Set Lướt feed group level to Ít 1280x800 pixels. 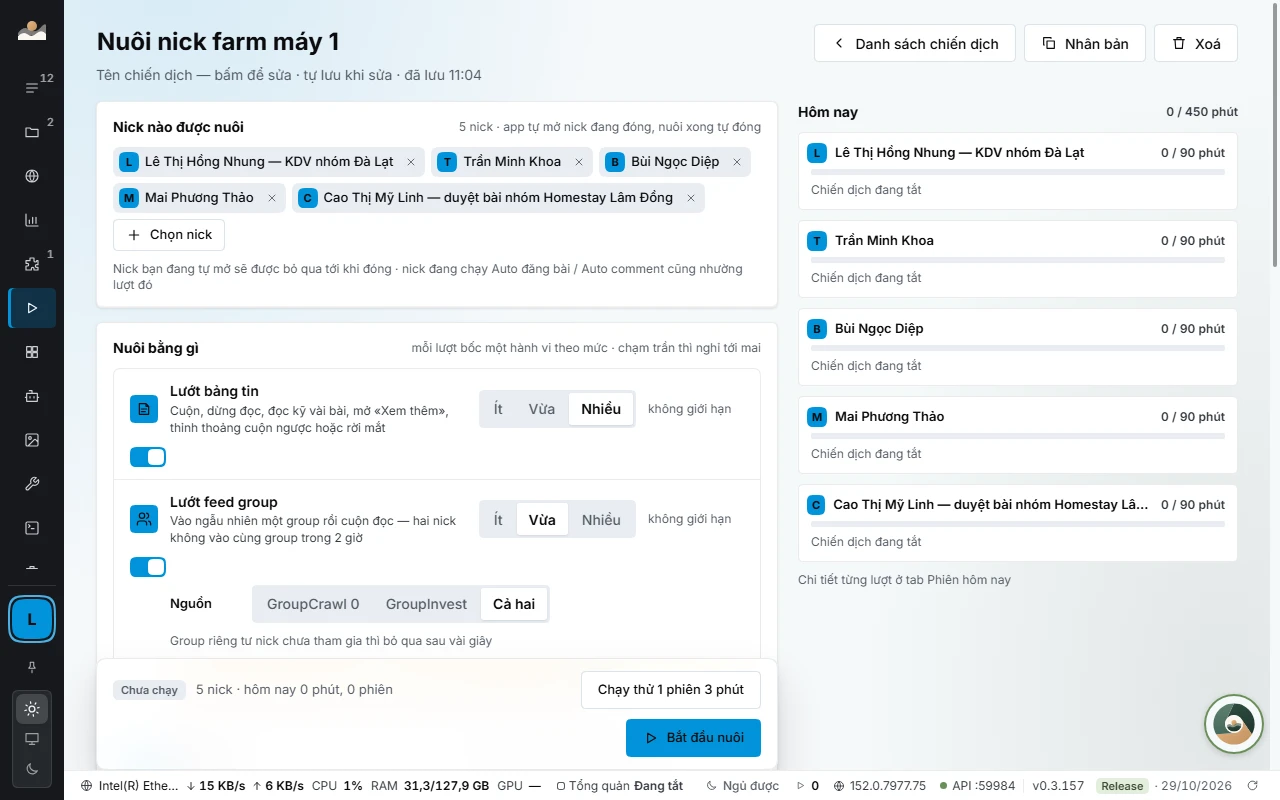coord(498,520)
